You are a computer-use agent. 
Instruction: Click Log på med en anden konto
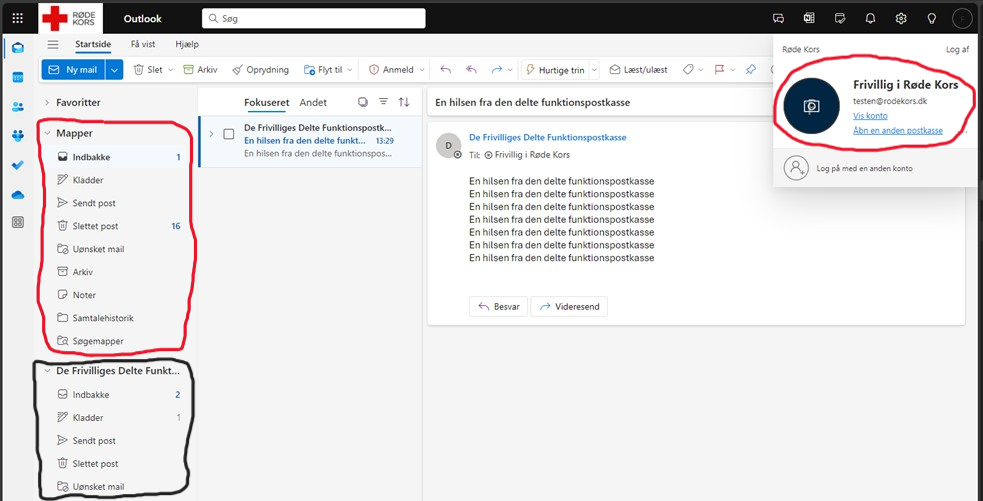(x=865, y=168)
